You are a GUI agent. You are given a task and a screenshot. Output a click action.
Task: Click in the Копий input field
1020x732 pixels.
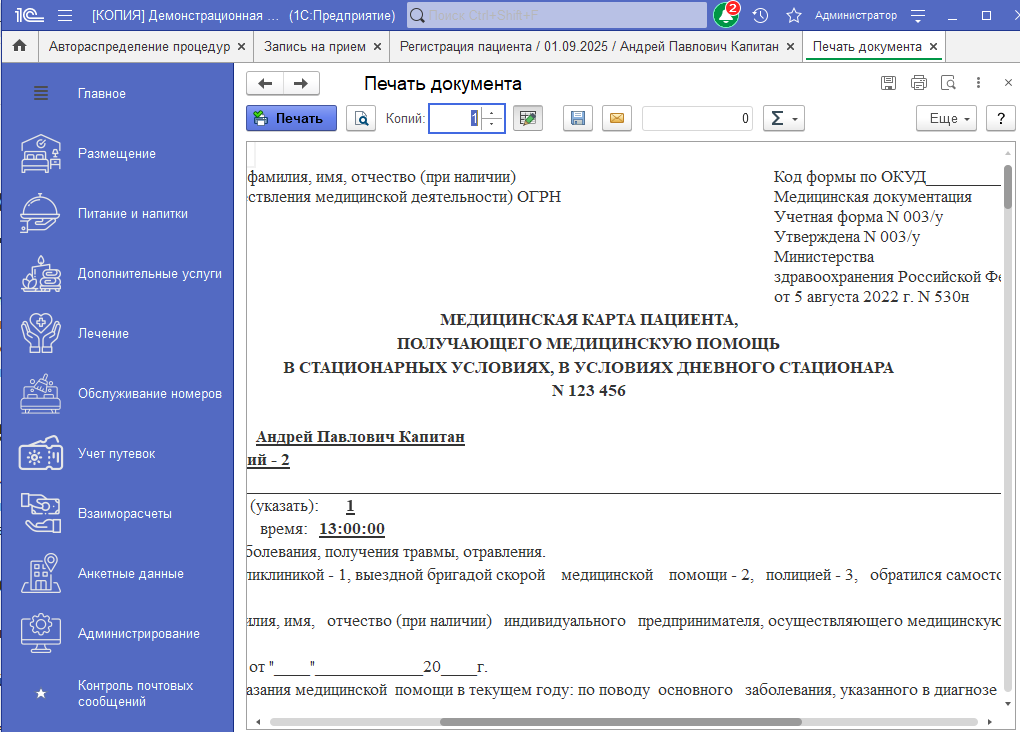pos(456,118)
